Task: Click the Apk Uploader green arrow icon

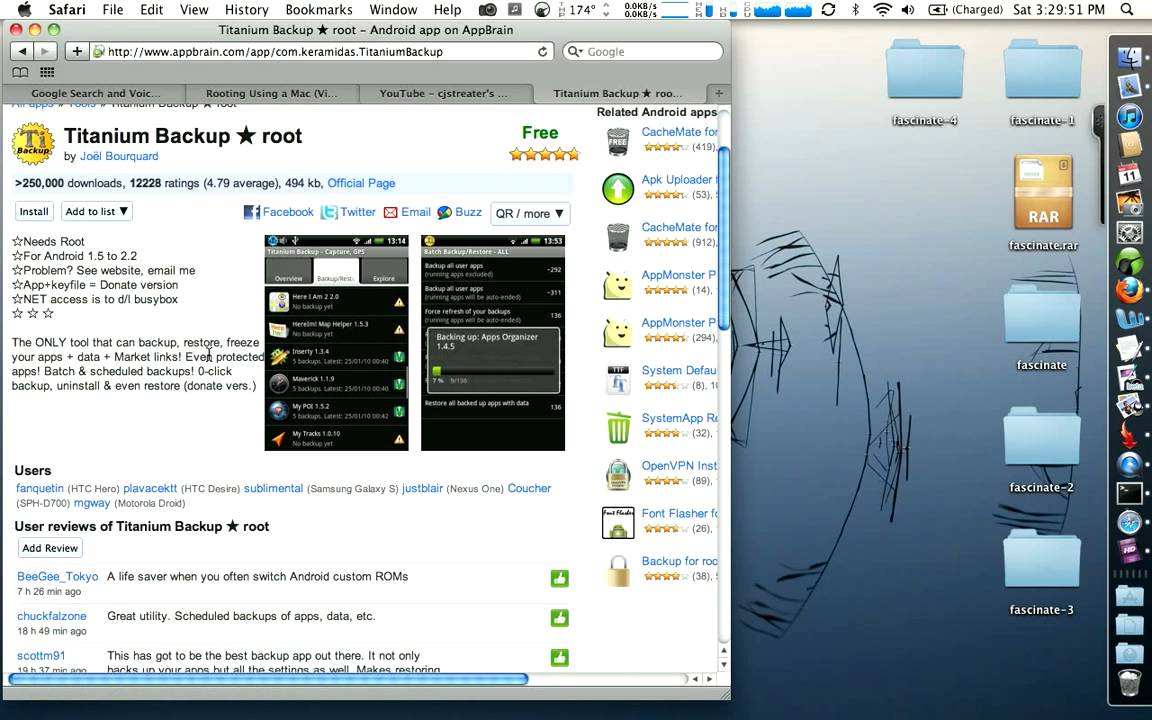Action: (618, 189)
